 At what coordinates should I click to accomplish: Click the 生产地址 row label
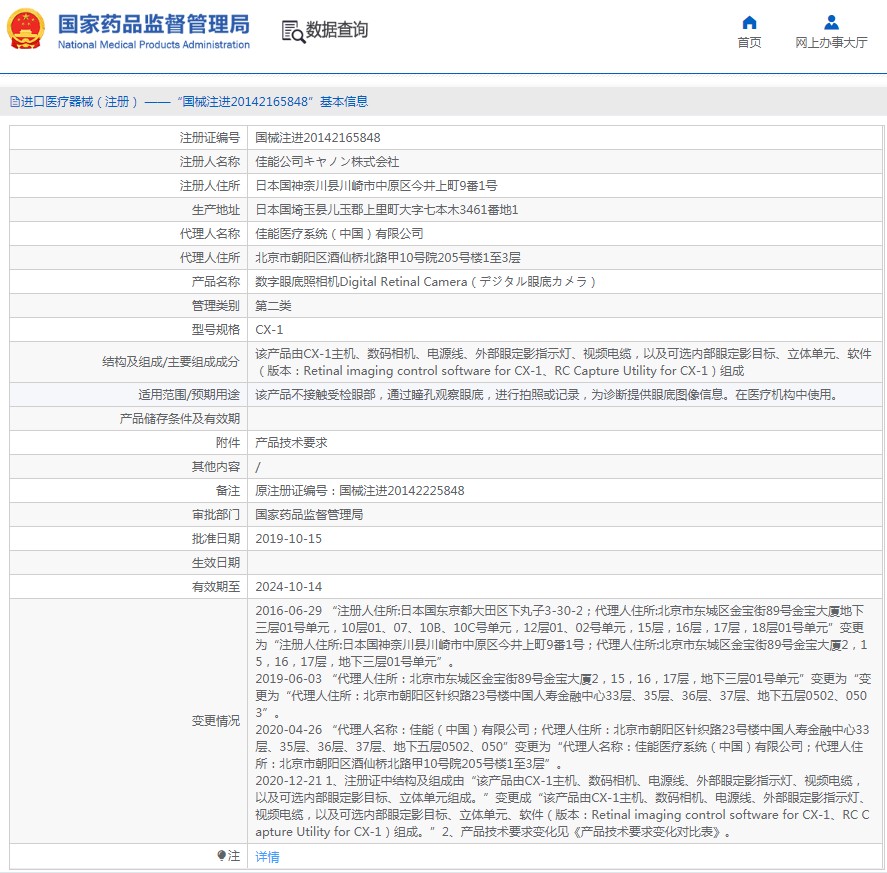tap(216, 210)
